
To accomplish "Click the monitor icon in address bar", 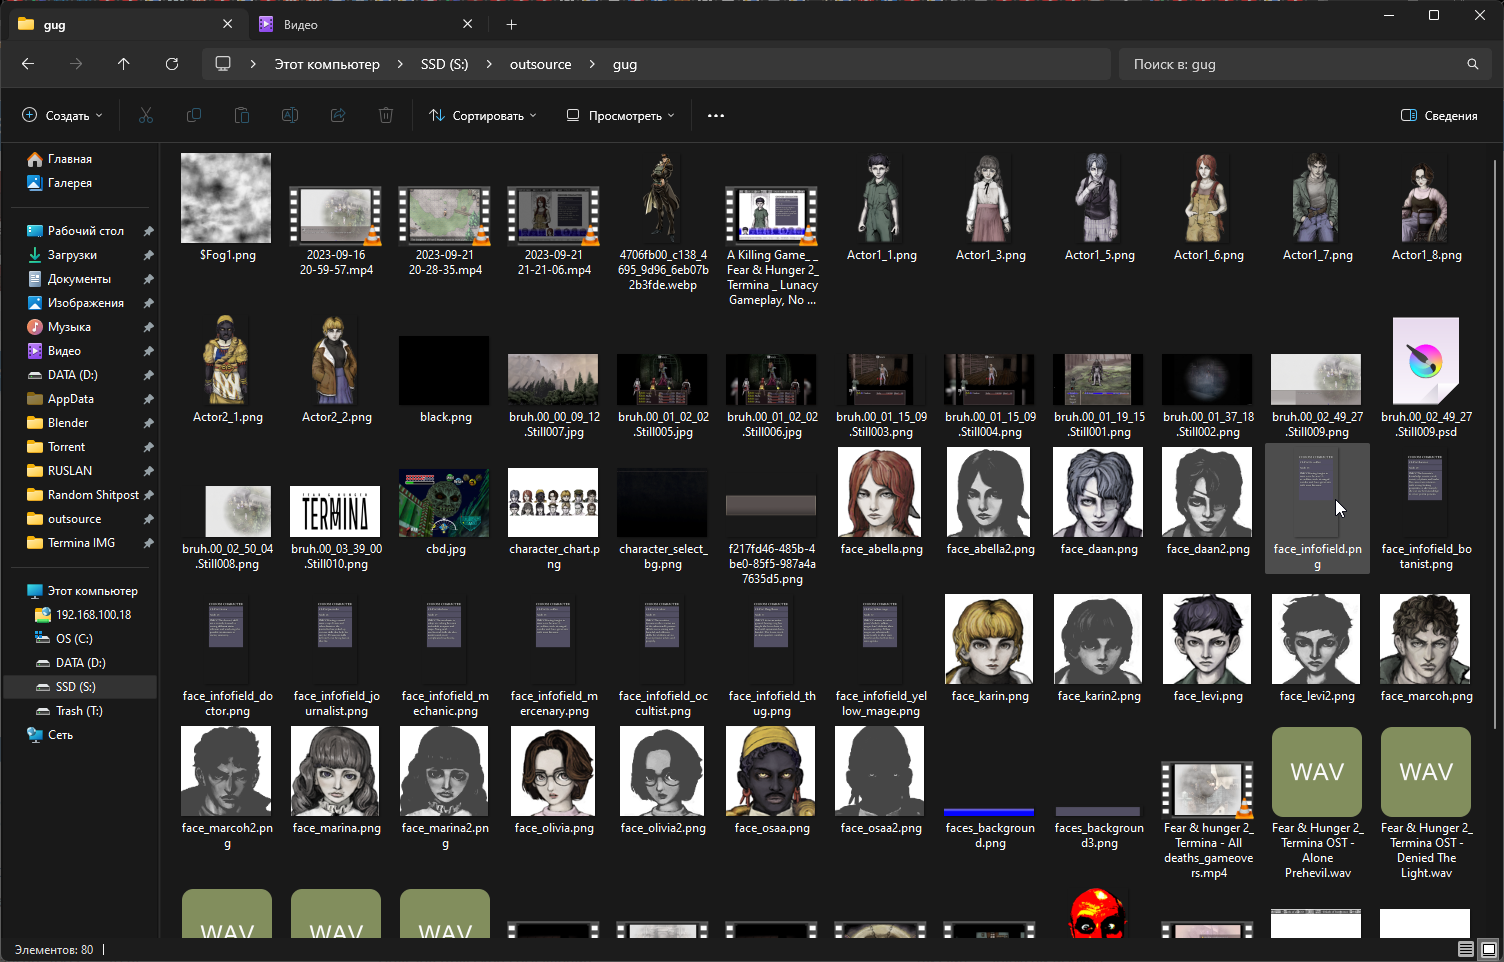I will click(x=223, y=64).
